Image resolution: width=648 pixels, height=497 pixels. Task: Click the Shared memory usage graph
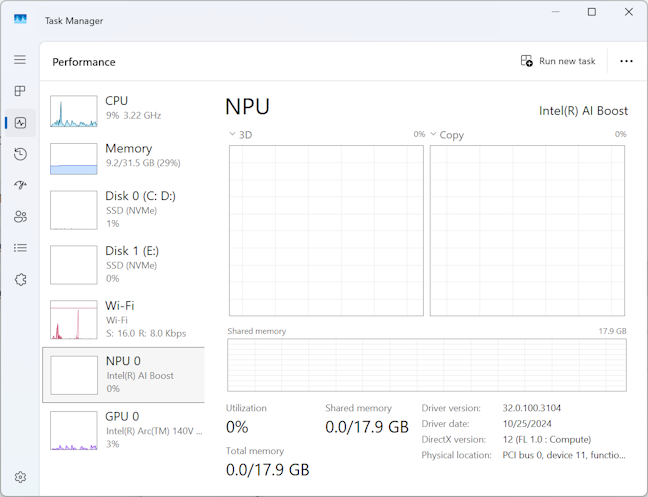click(x=427, y=365)
